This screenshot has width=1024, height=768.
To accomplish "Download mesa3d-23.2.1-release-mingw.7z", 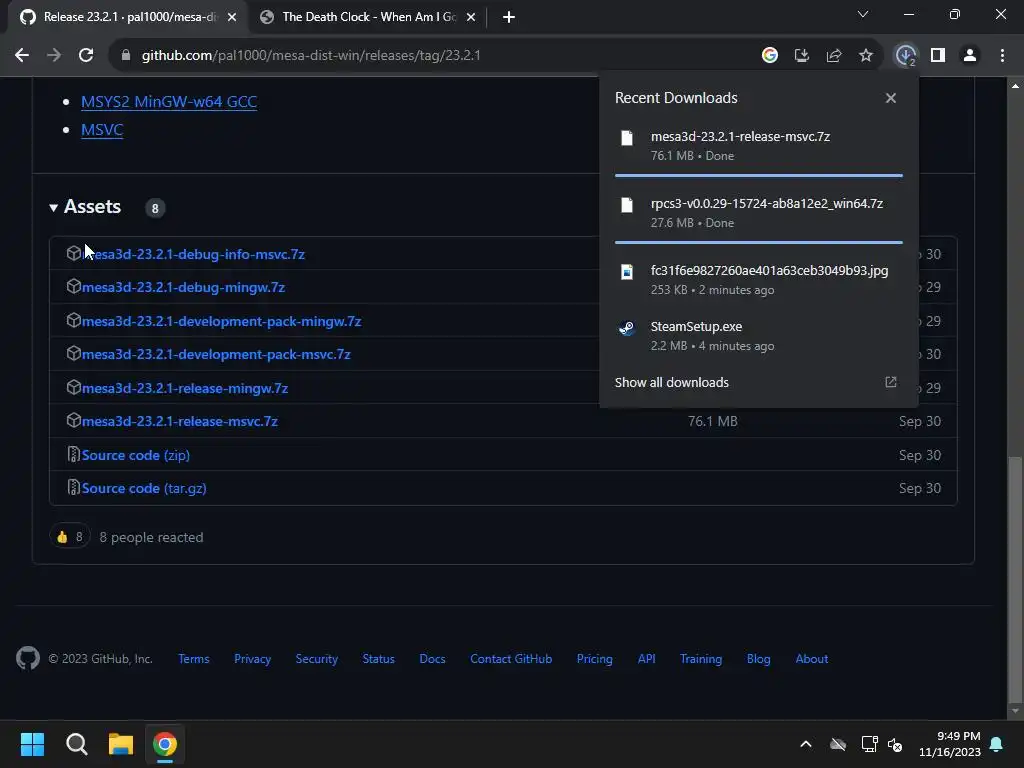I will pyautogui.click(x=185, y=388).
